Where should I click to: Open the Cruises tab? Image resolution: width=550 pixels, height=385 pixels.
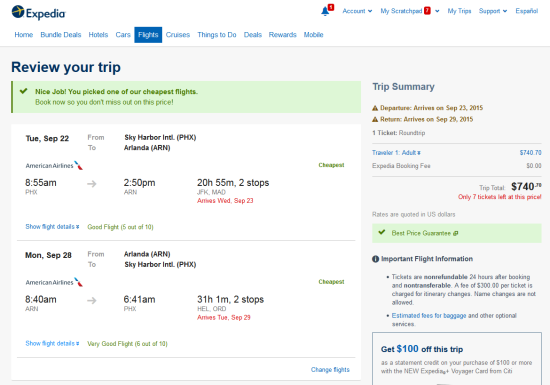click(178, 35)
